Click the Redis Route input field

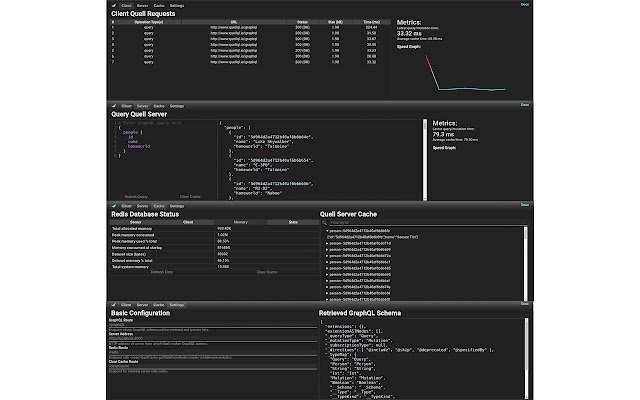[213, 352]
